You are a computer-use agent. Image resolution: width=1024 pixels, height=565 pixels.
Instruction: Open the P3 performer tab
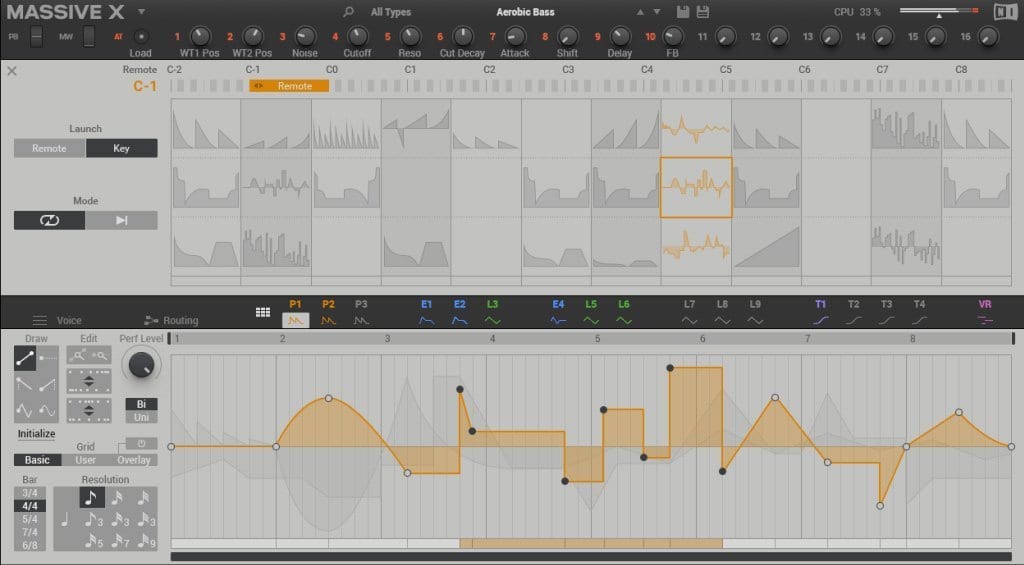pos(361,313)
